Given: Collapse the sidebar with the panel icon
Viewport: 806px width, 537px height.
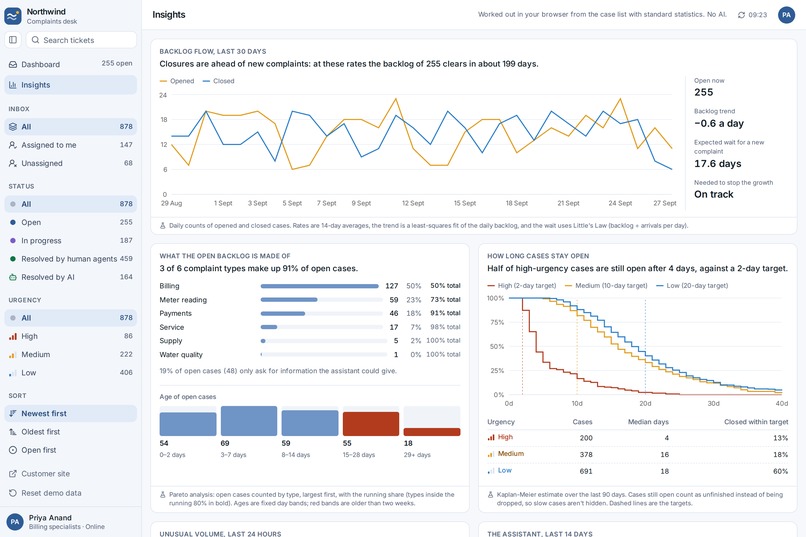Looking at the screenshot, I should click(x=13, y=40).
